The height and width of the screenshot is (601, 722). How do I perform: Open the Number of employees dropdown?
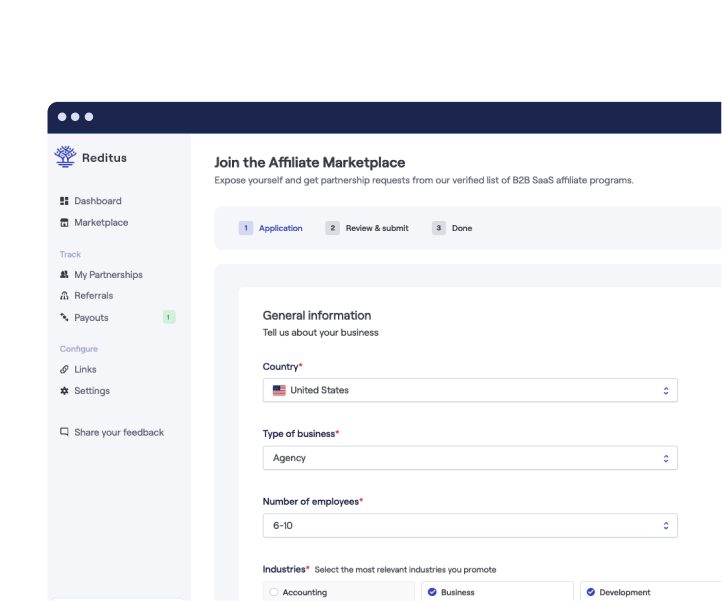click(x=470, y=525)
